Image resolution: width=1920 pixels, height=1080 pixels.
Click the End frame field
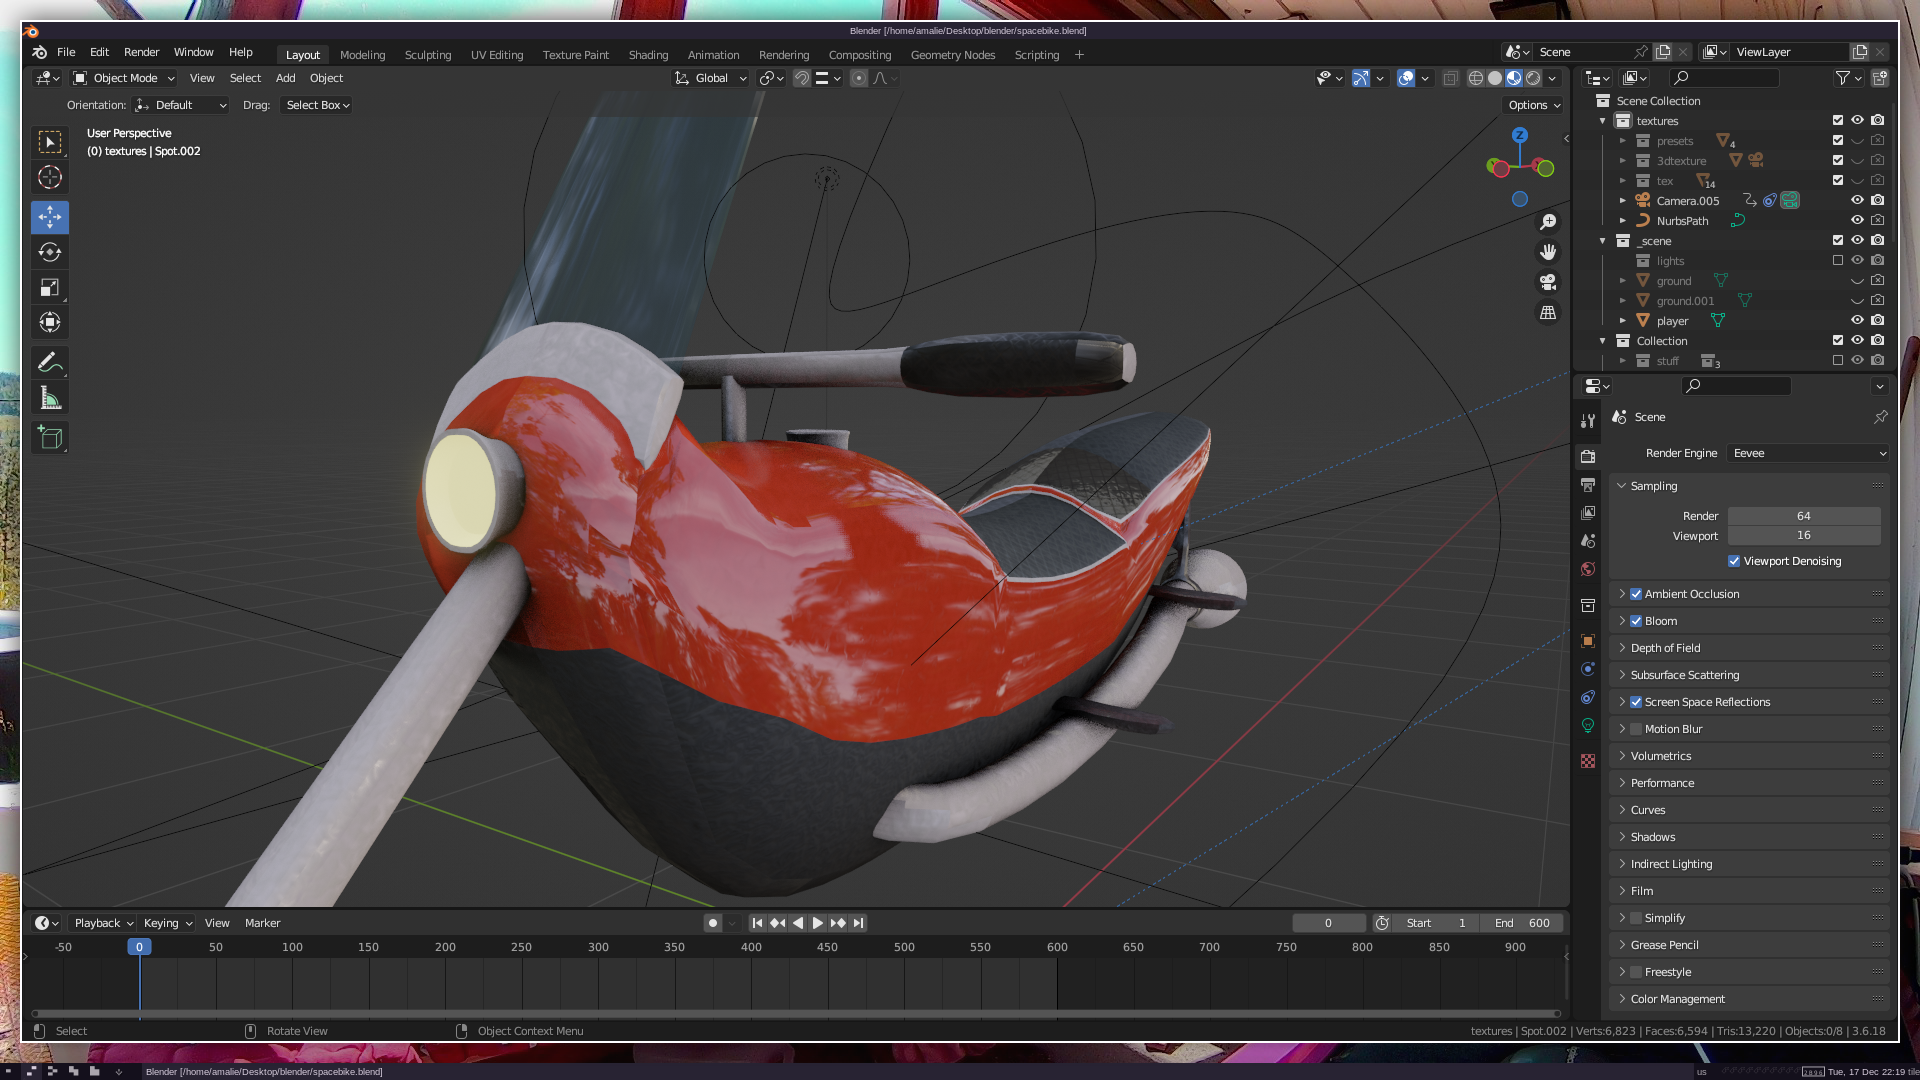(x=1522, y=923)
